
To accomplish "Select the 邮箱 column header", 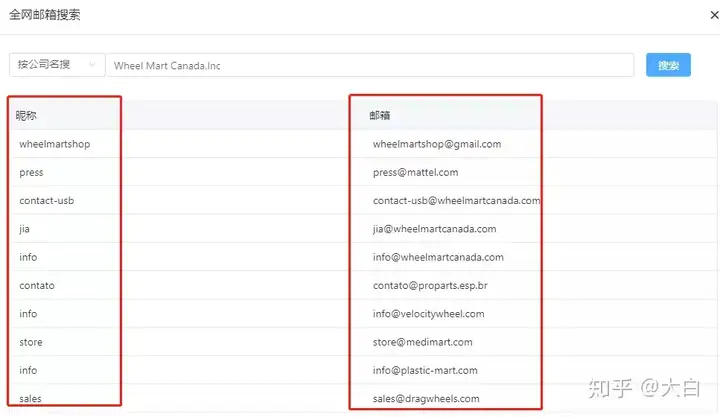I will coord(380,116).
